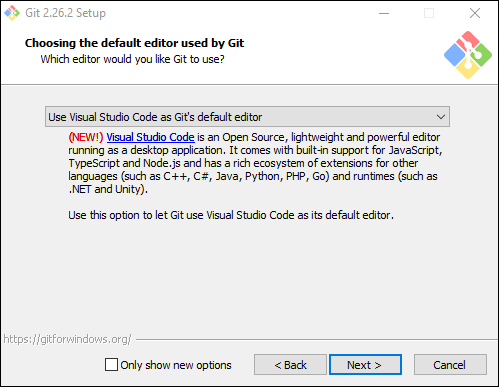
Task: Click the Git 2.26.2 Setup title text
Action: 65,13
